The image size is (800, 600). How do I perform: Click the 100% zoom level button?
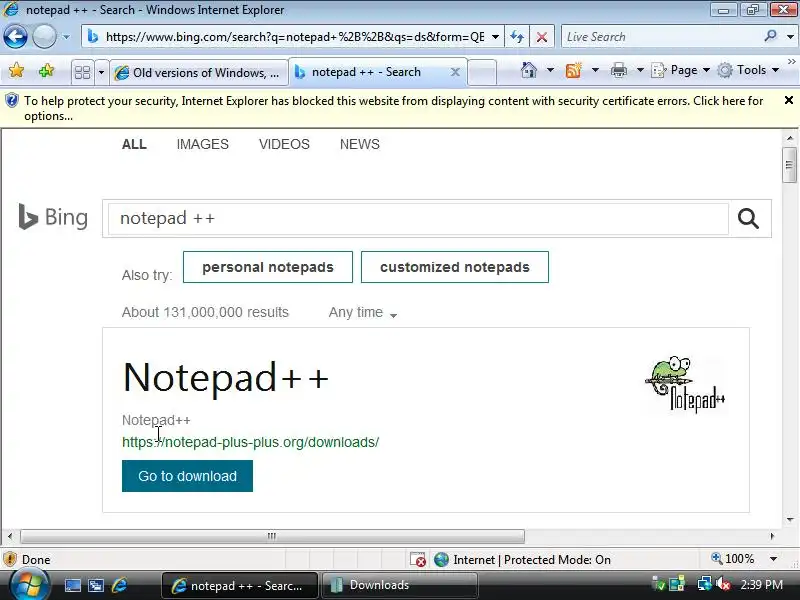tap(733, 559)
